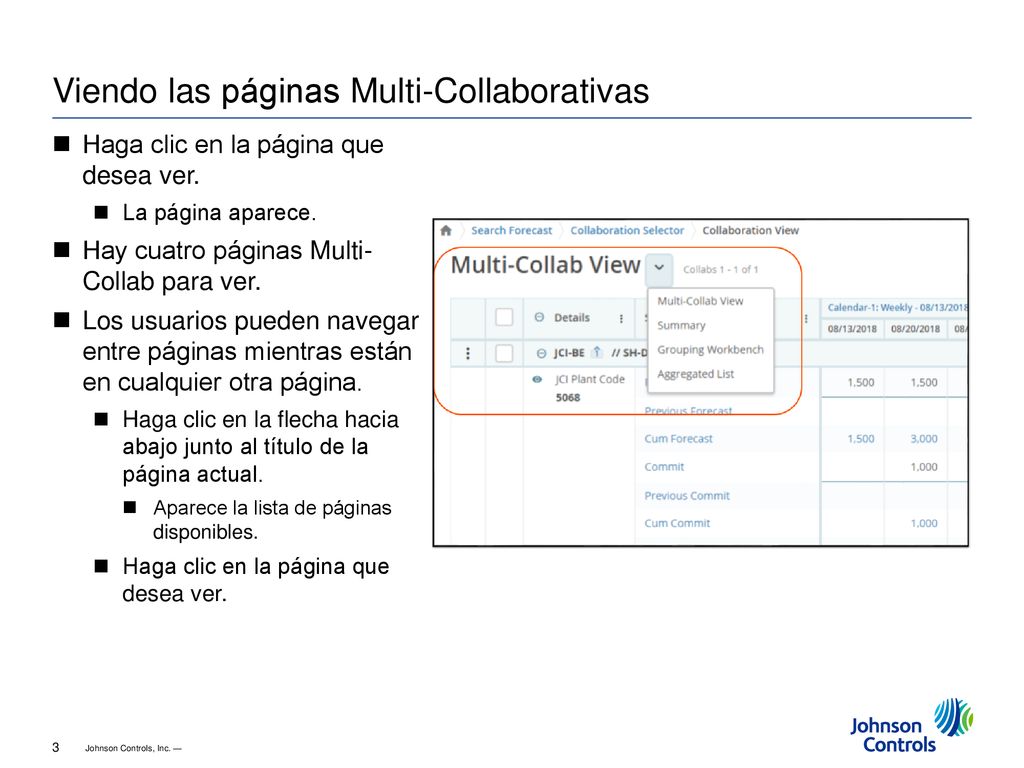Open the Calendar-1: Weekly header link

click(x=897, y=307)
